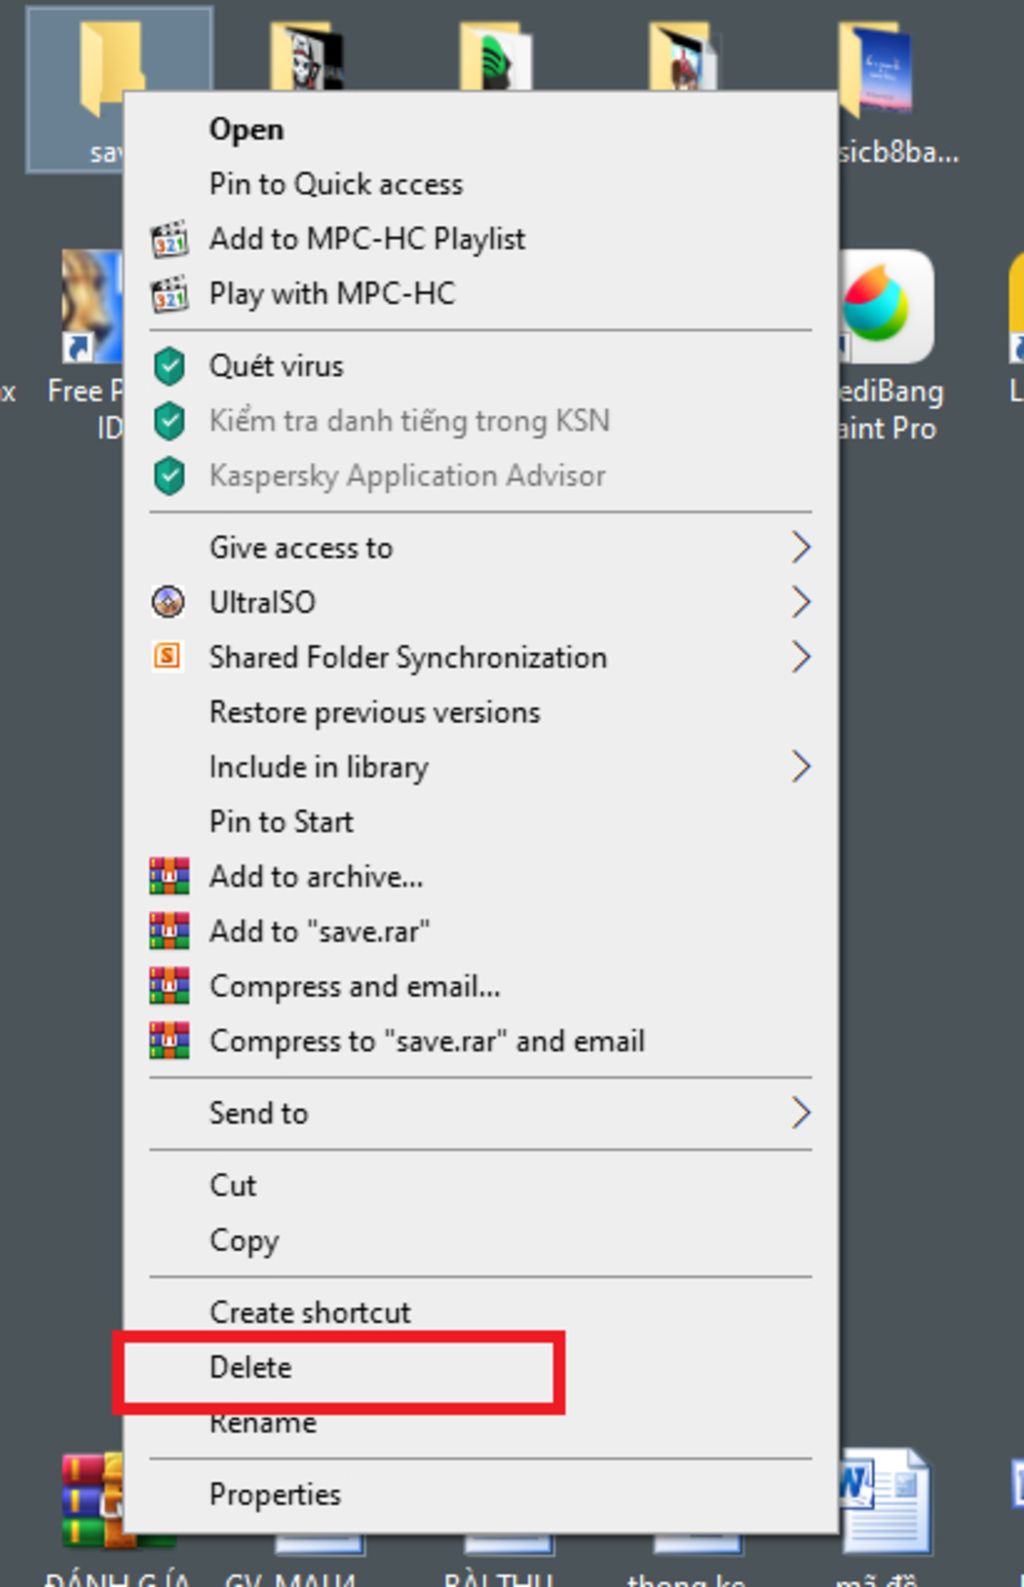This screenshot has height=1587, width=1024.
Task: Click shield icon beside Kaspersky Application Advisor
Action: 169,476
